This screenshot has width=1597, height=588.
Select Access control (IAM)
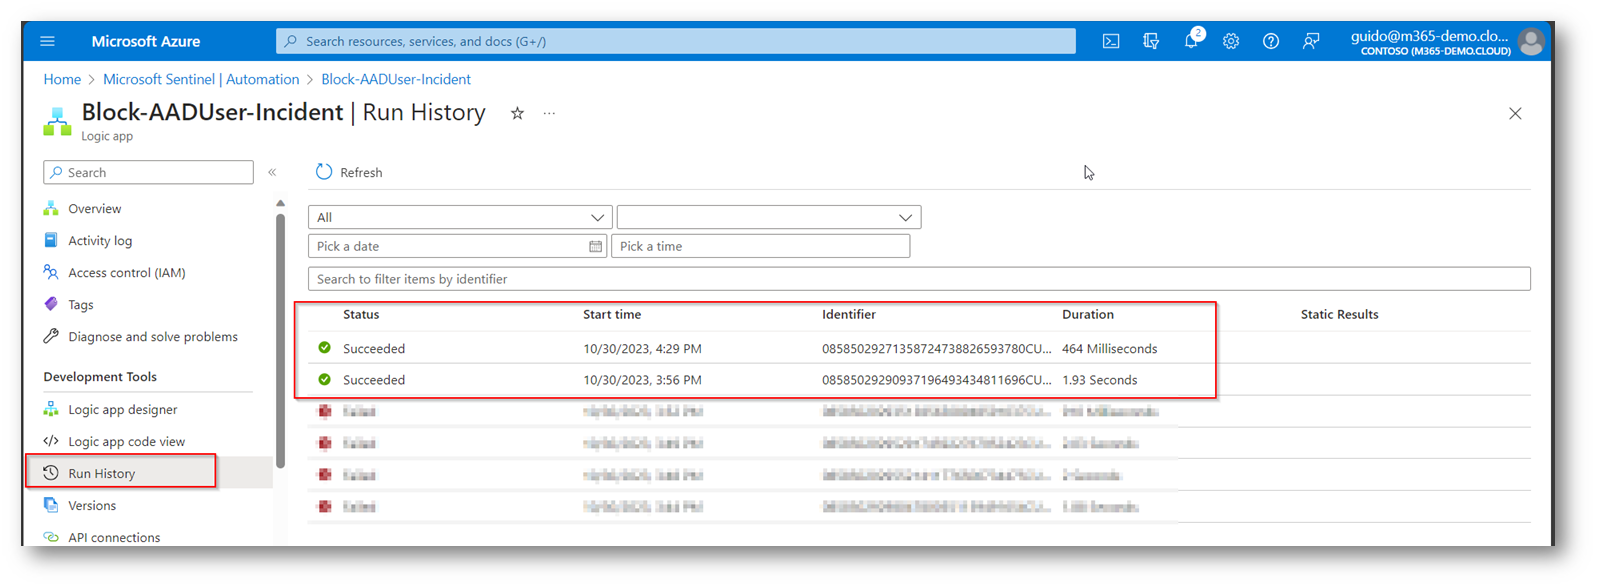pyautogui.click(x=127, y=272)
